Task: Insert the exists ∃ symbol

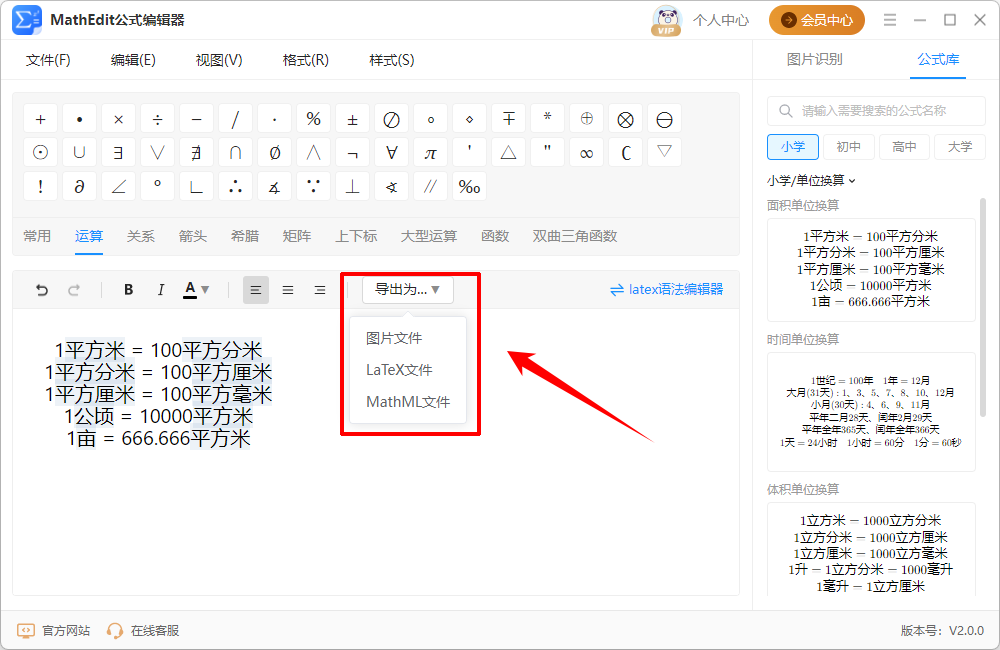Action: pos(119,152)
